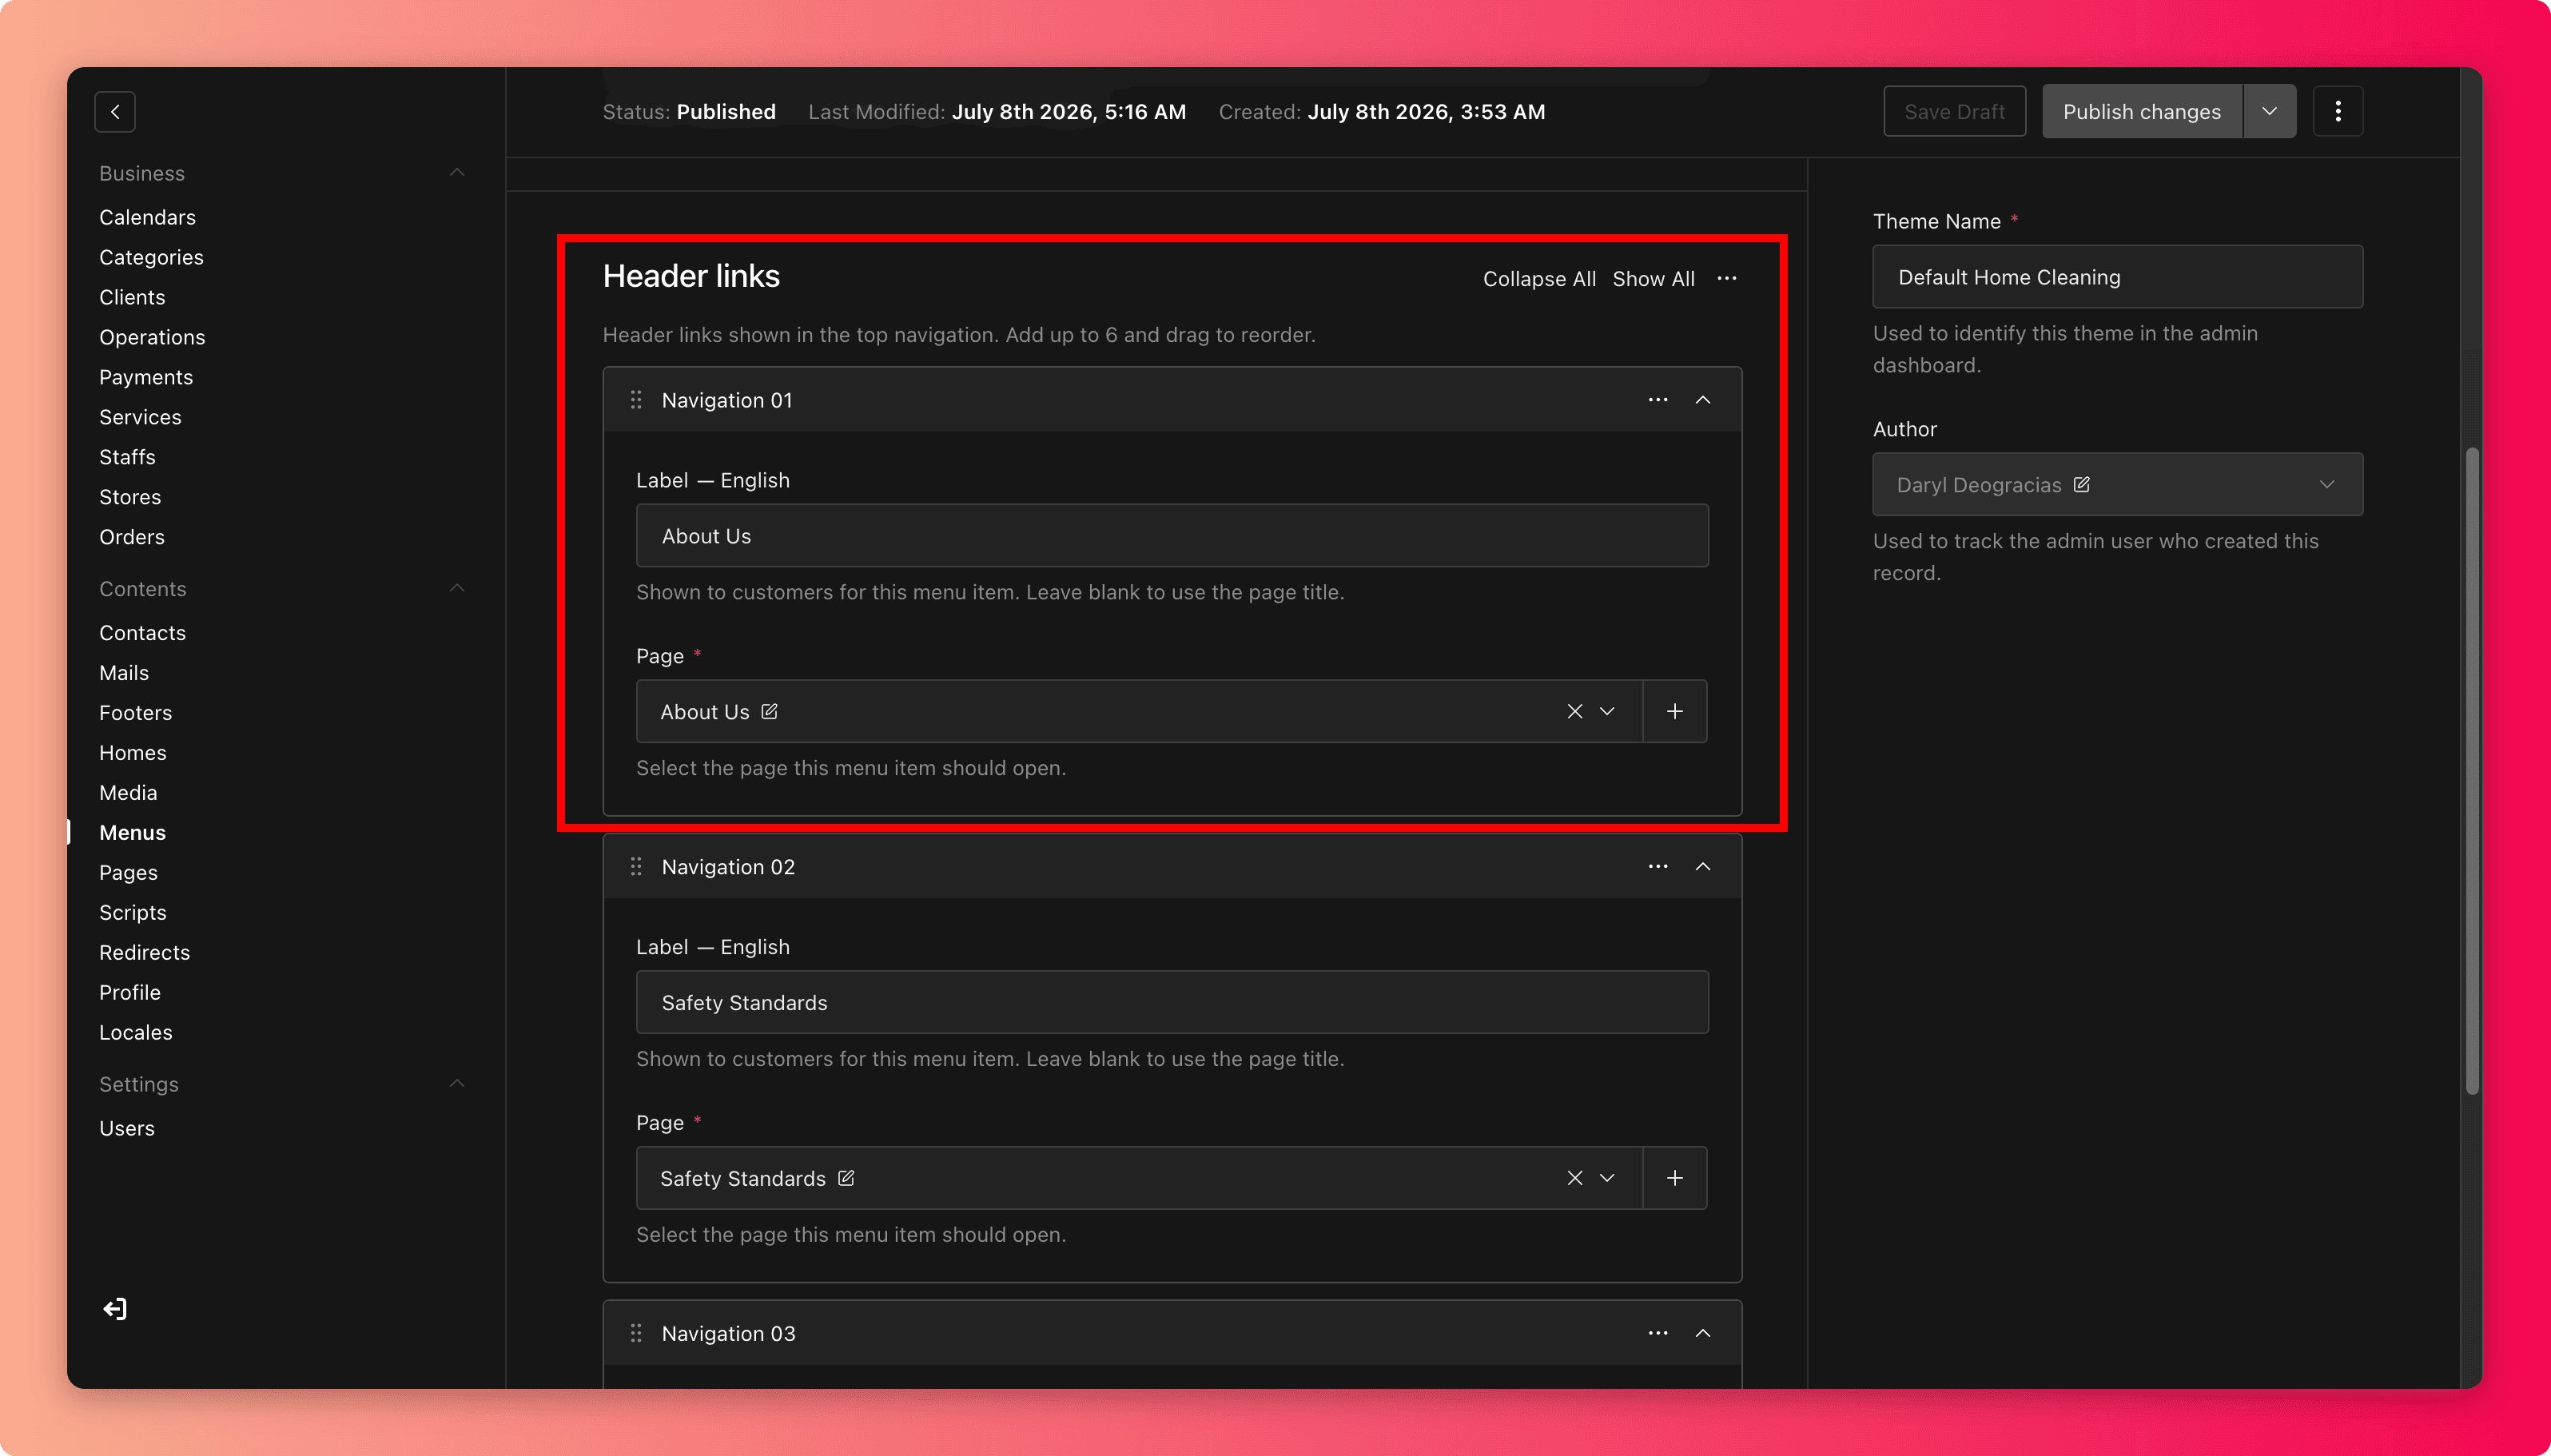Grab the Navigation 01 drag handle
Image resolution: width=2551 pixels, height=1456 pixels.
(x=636, y=400)
